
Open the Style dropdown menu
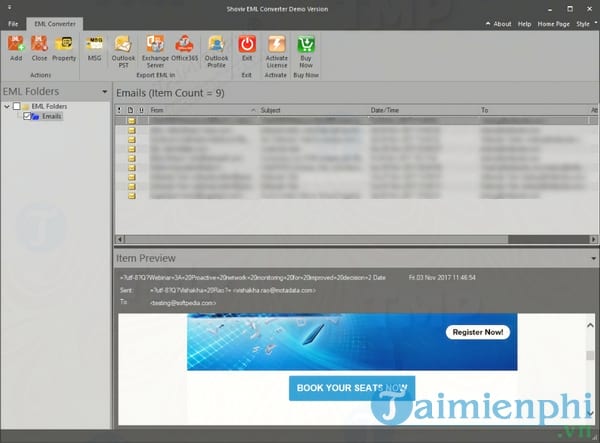click(x=586, y=24)
